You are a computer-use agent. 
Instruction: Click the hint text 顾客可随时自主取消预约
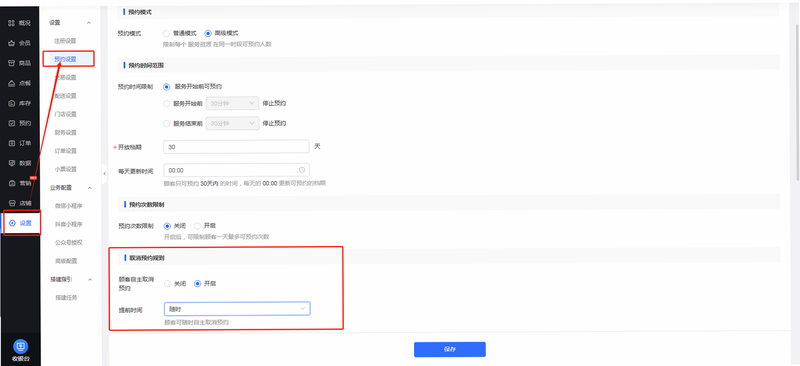pos(196,323)
